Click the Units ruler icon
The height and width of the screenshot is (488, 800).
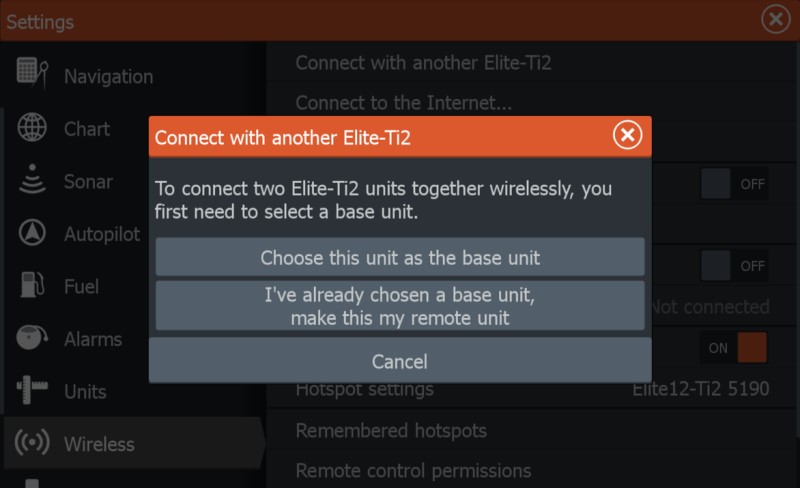[32, 391]
